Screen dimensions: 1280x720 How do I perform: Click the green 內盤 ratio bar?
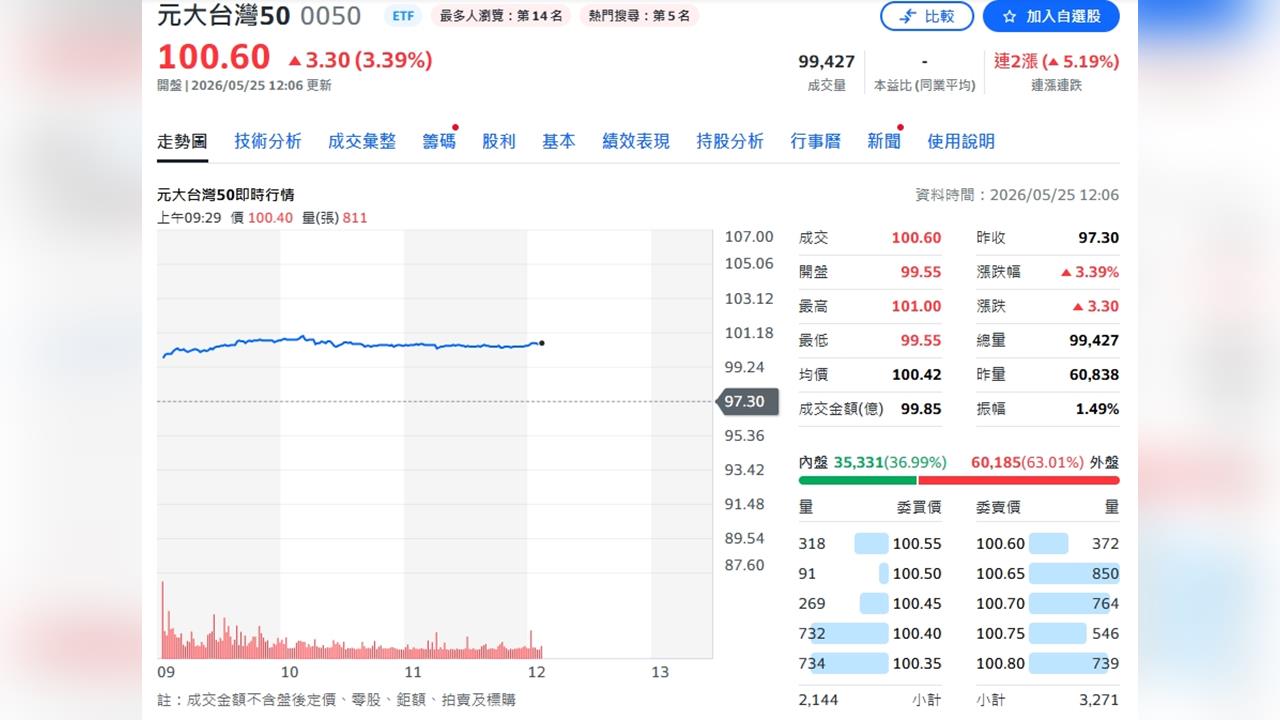858,481
